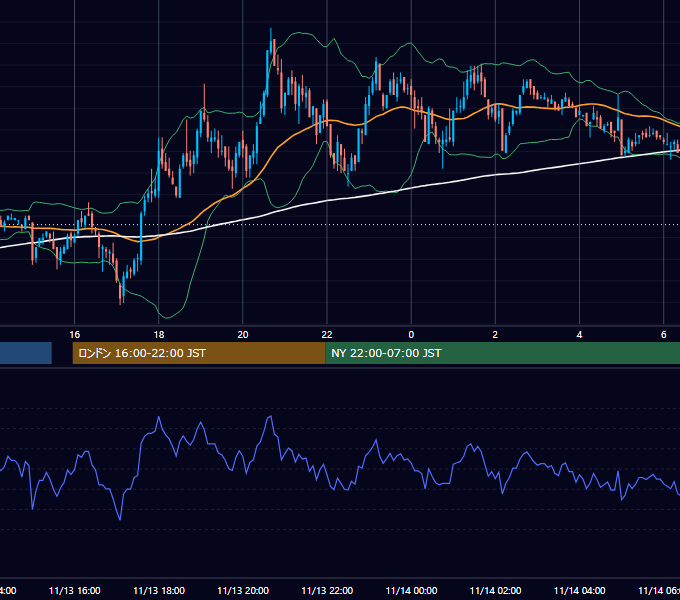
Task: Click the 16 hour label on the price chart axis
Action: pyautogui.click(x=75, y=335)
